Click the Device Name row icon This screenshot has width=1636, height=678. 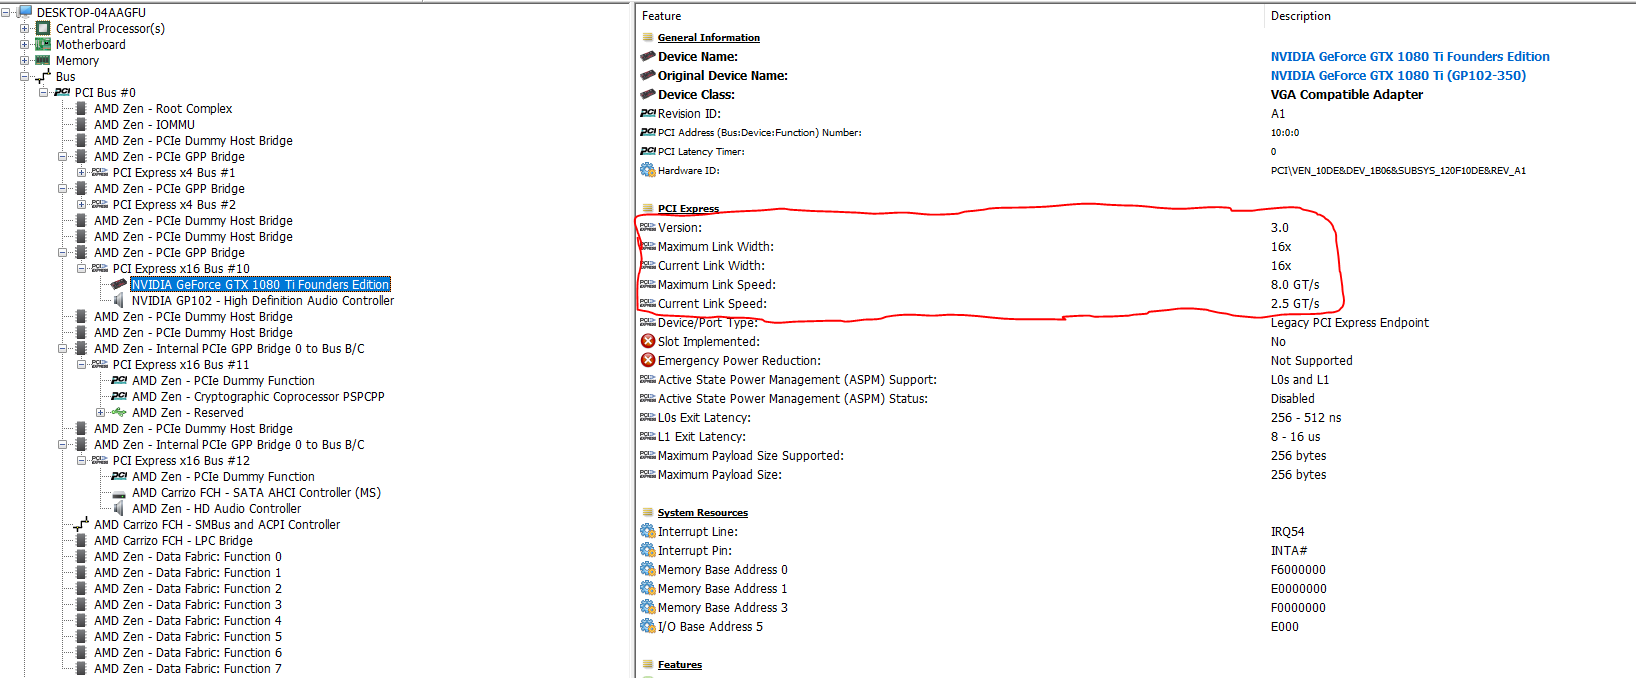tap(647, 56)
